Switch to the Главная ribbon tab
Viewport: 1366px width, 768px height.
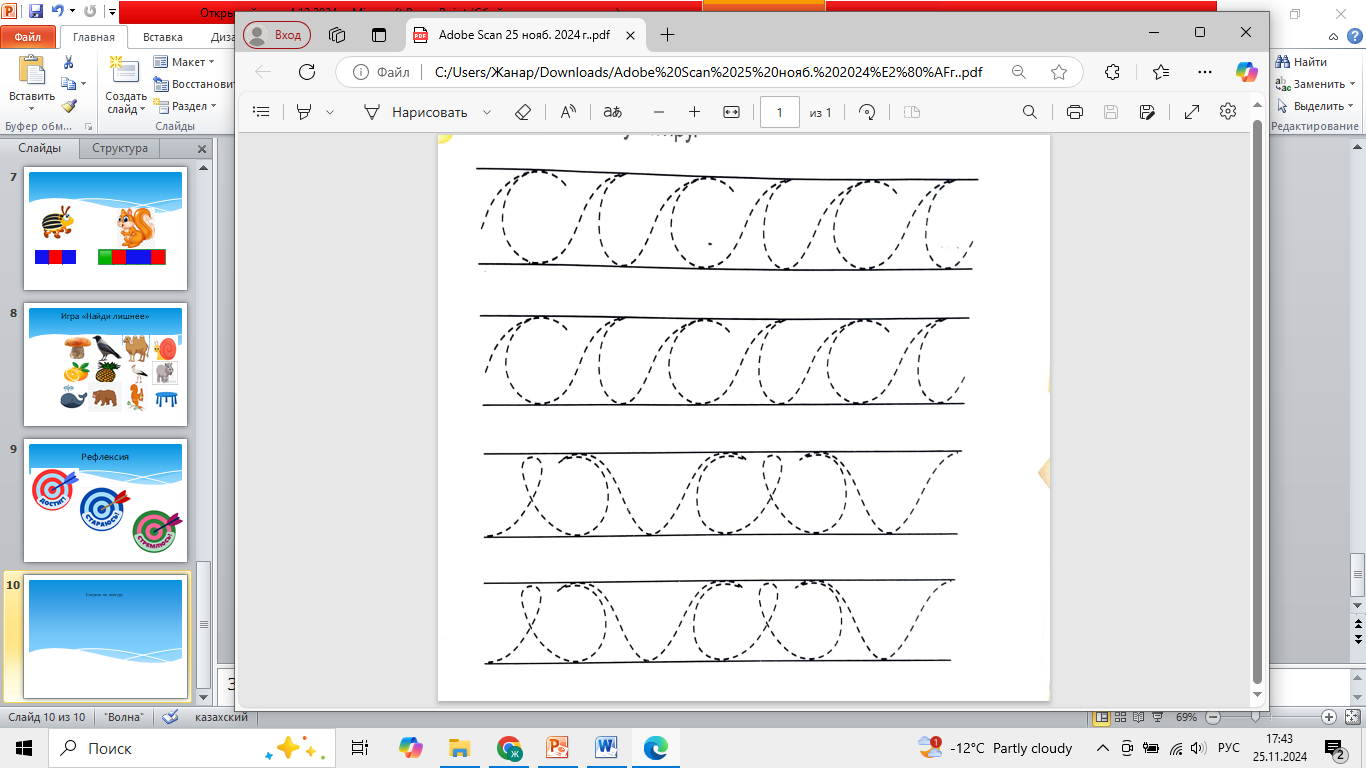[x=94, y=37]
